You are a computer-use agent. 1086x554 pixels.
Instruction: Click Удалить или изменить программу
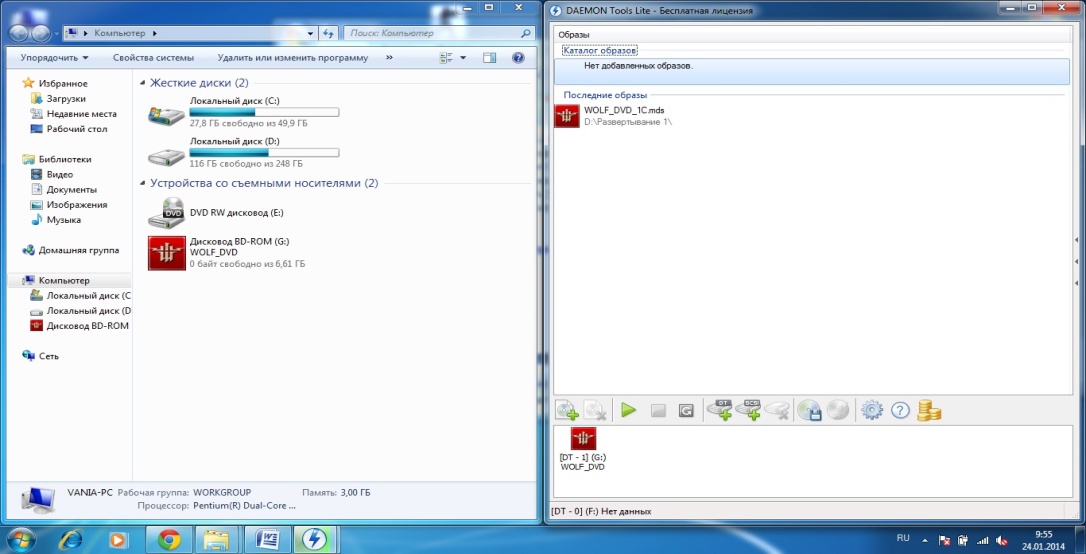[292, 58]
